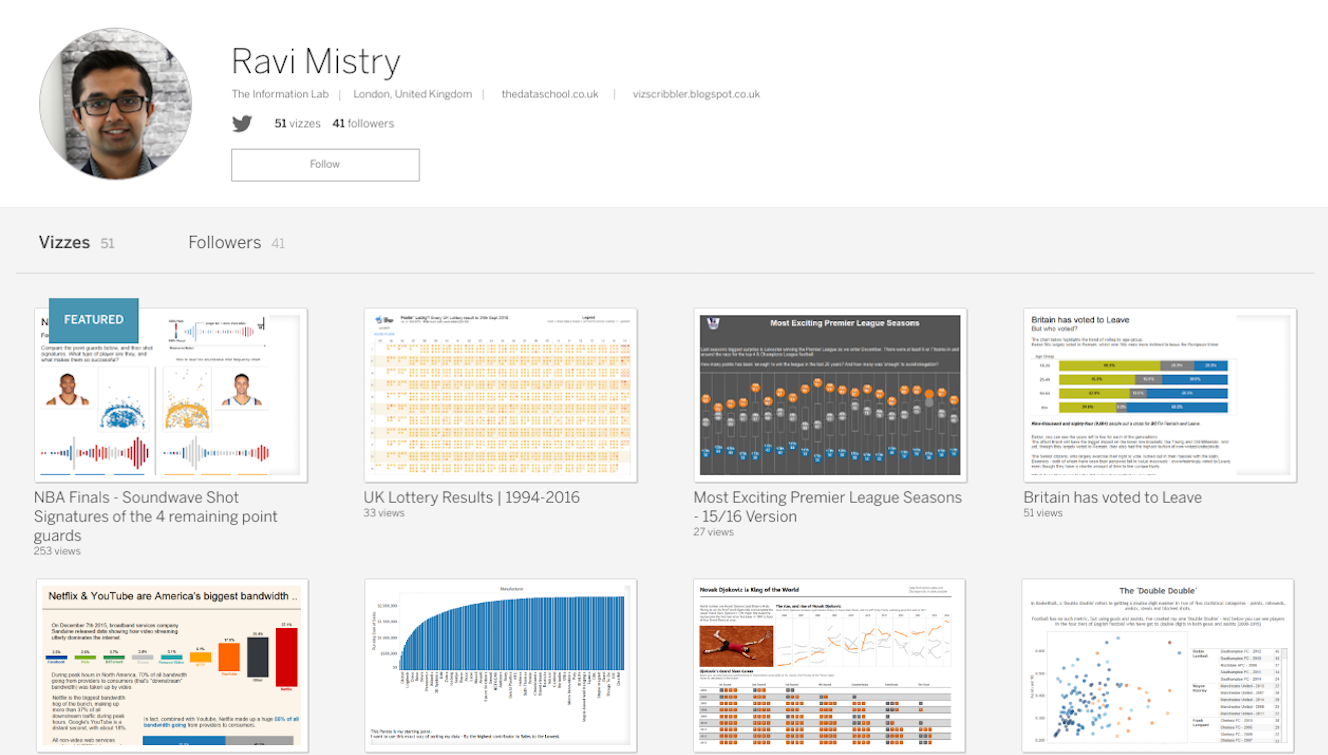Open the Netflix & YouTube bandwidth thumbnail
This screenshot has width=1328, height=755.
pyautogui.click(x=171, y=665)
